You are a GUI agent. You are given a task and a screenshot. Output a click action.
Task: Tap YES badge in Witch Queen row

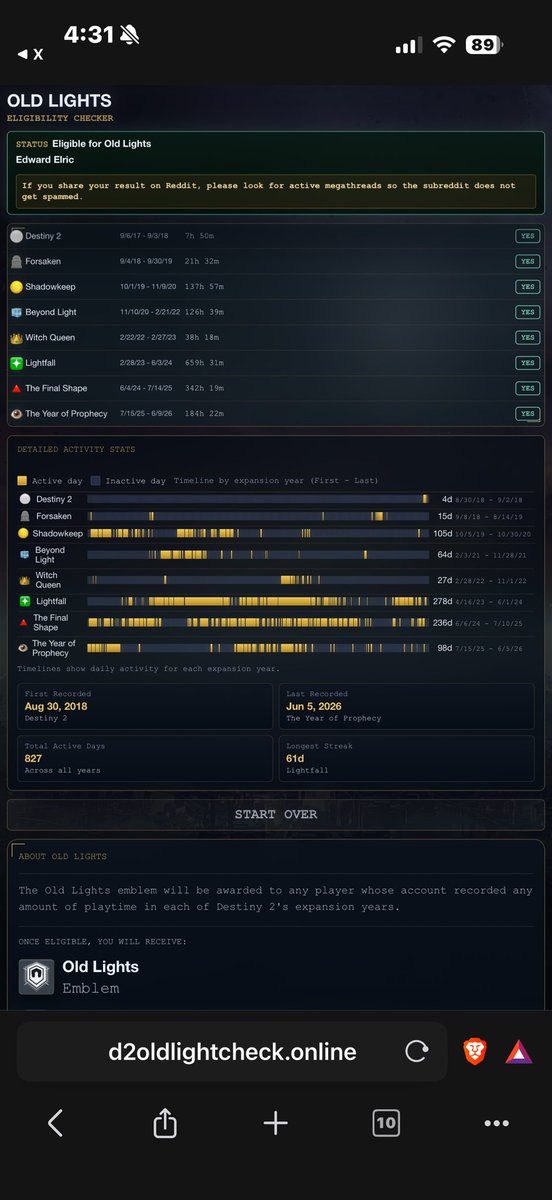point(527,338)
